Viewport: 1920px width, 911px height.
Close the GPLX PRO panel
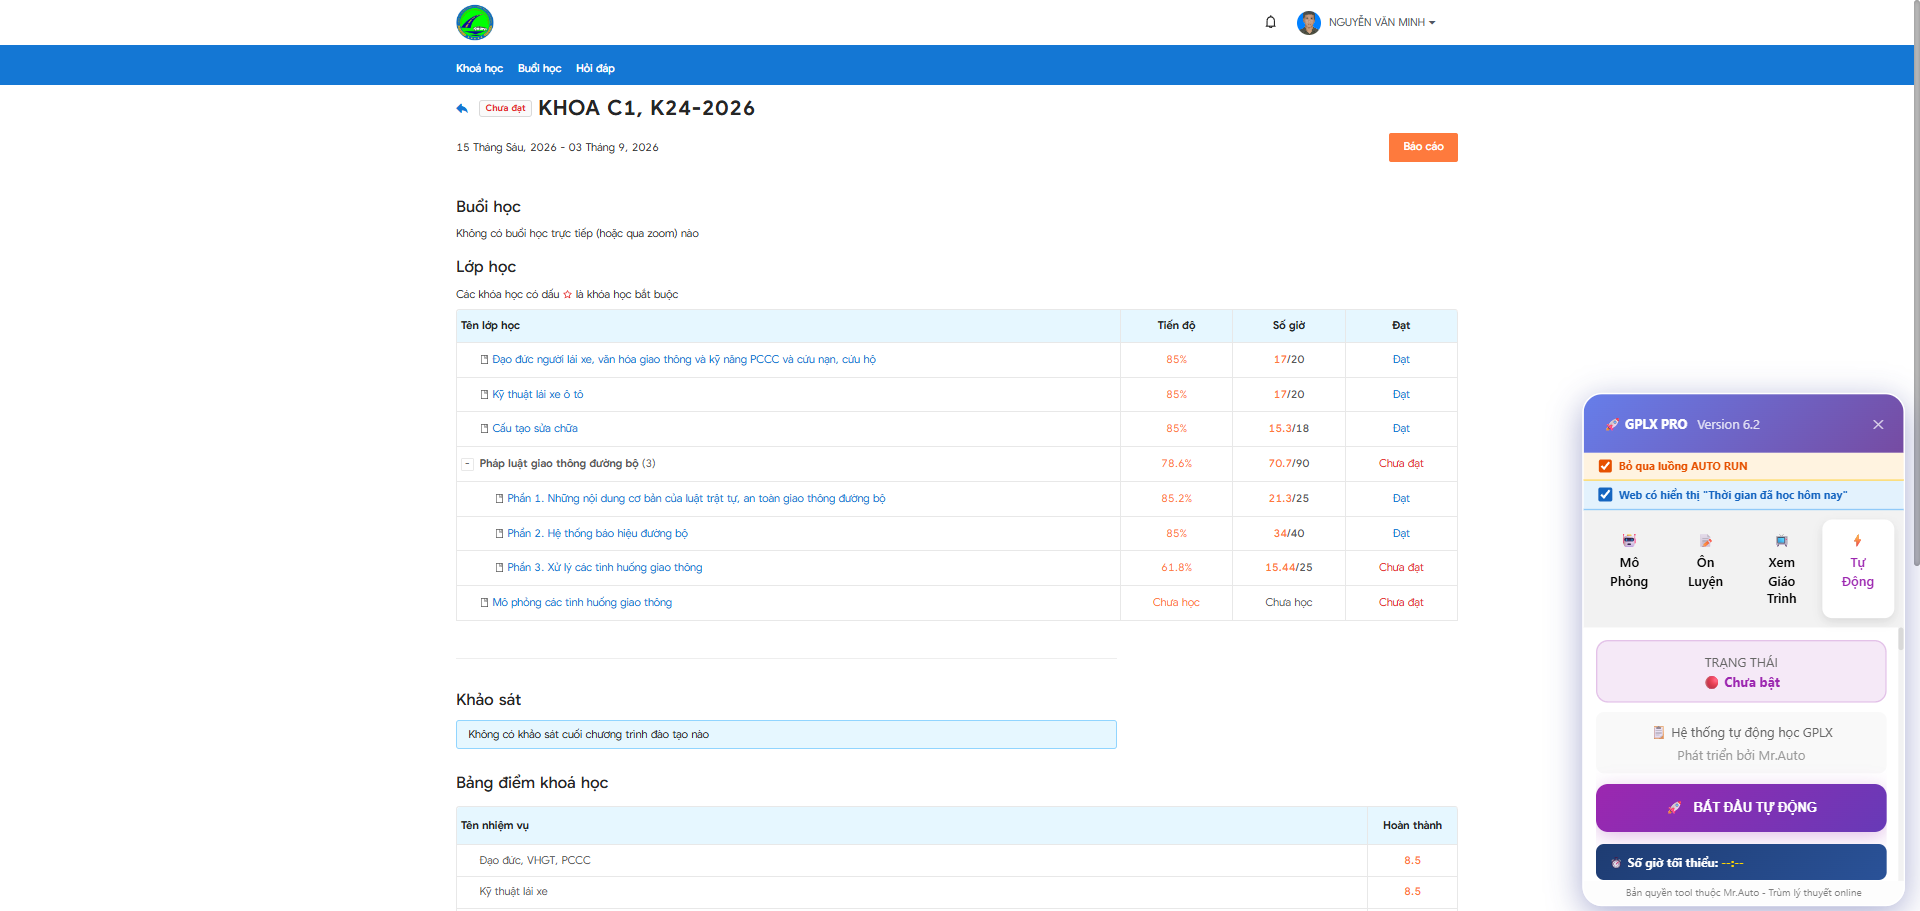pos(1878,425)
